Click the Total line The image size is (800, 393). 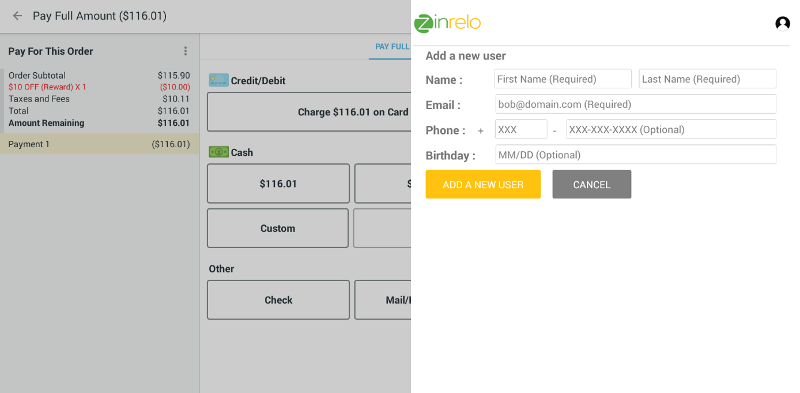coord(99,111)
